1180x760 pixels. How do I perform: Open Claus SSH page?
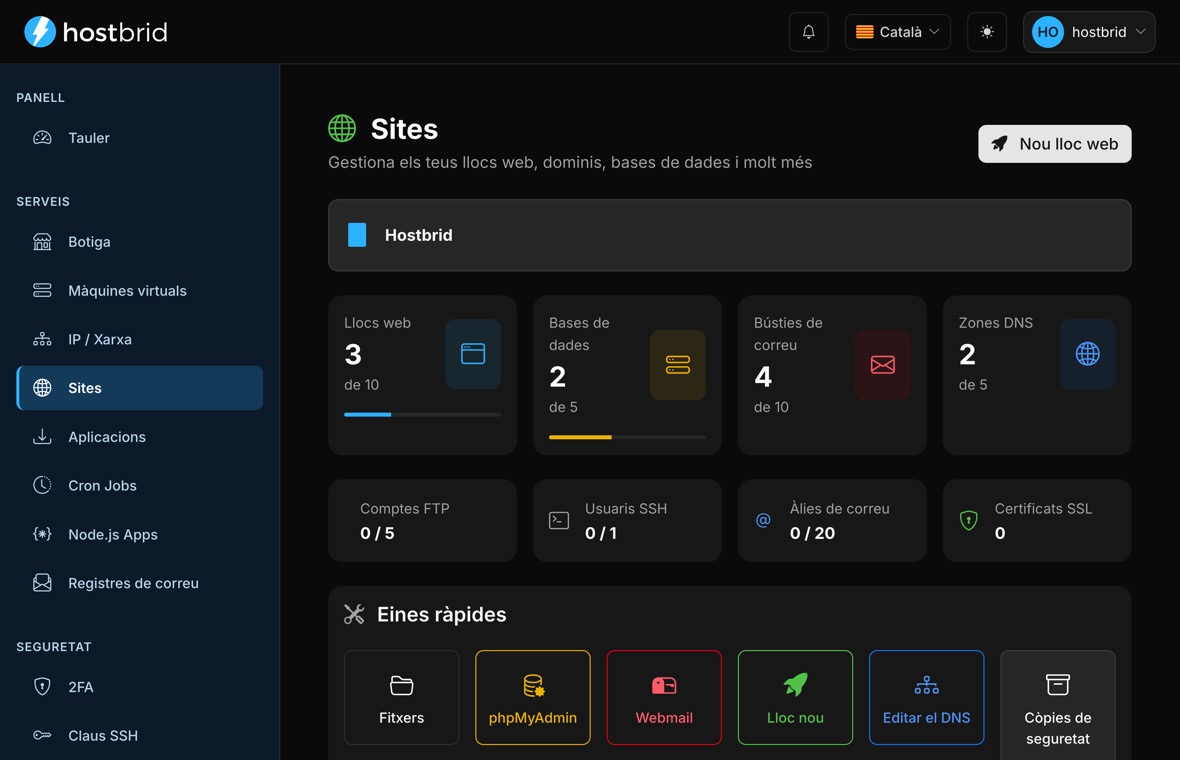tap(140, 736)
